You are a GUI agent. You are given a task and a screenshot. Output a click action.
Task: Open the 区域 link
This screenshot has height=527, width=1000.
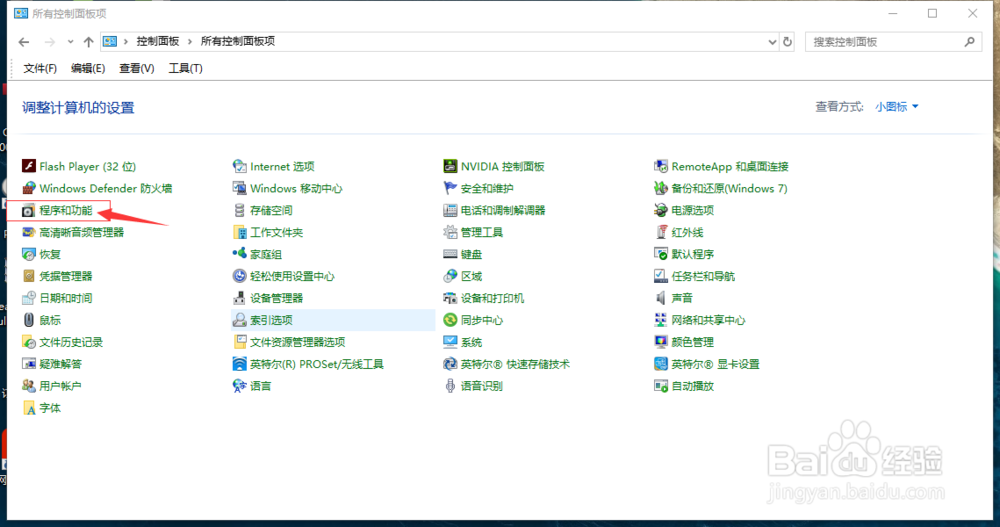coord(471,276)
